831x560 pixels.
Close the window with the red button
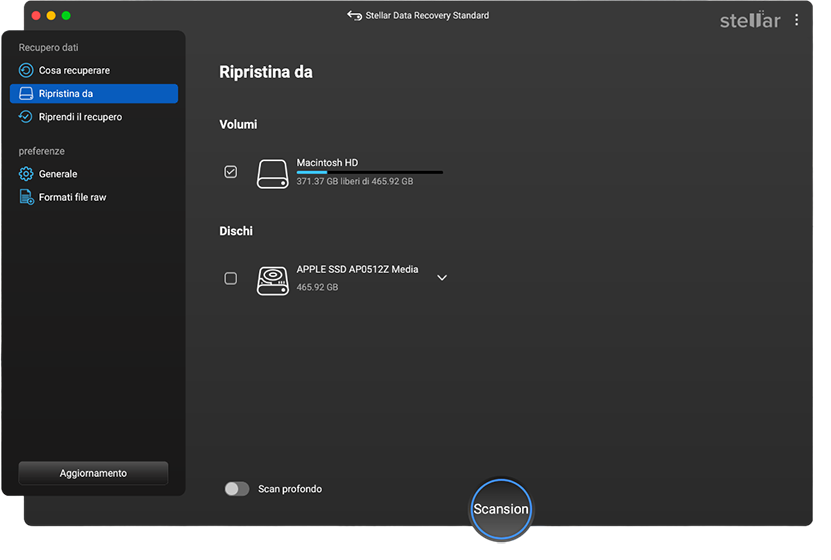36,15
